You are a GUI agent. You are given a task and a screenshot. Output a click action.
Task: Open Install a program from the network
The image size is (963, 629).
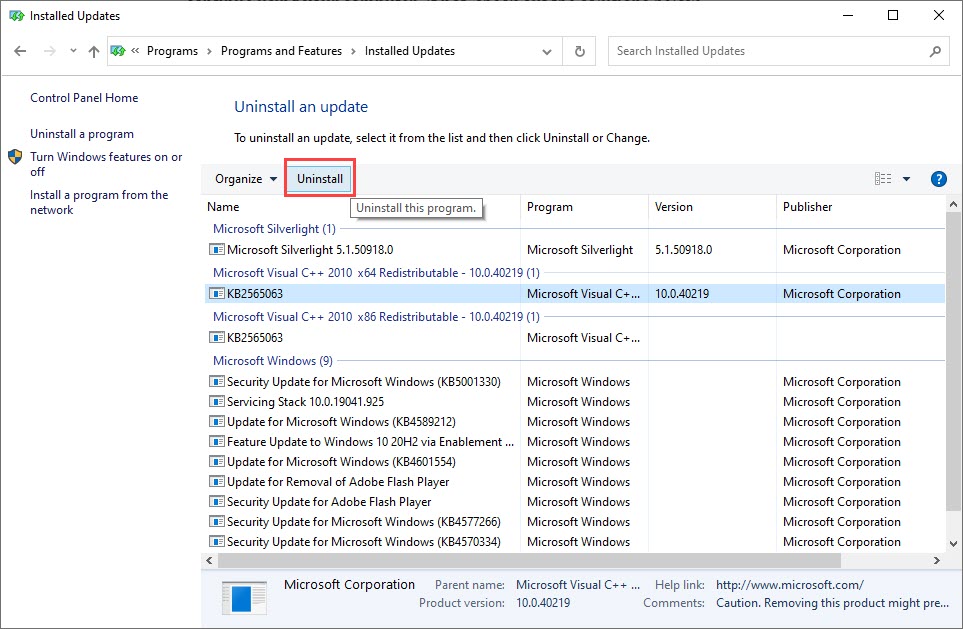[x=99, y=202]
